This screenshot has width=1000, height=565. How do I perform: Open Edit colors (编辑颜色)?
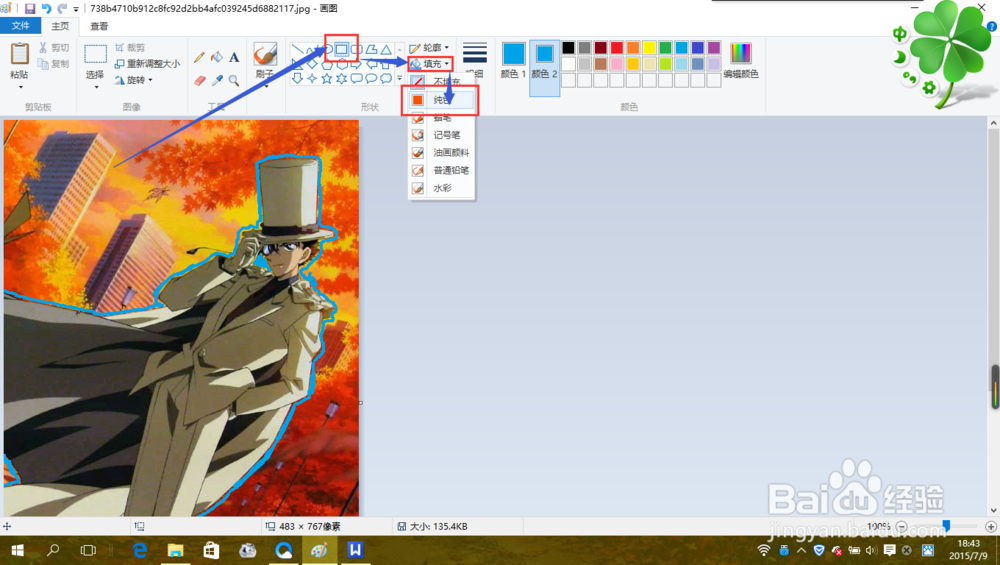click(740, 61)
